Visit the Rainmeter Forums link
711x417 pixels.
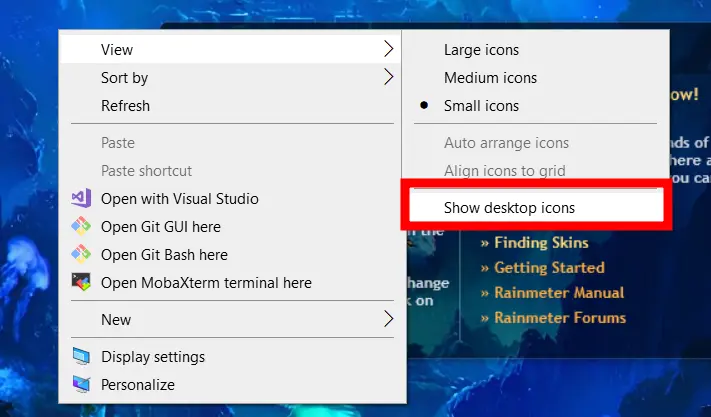(x=559, y=318)
